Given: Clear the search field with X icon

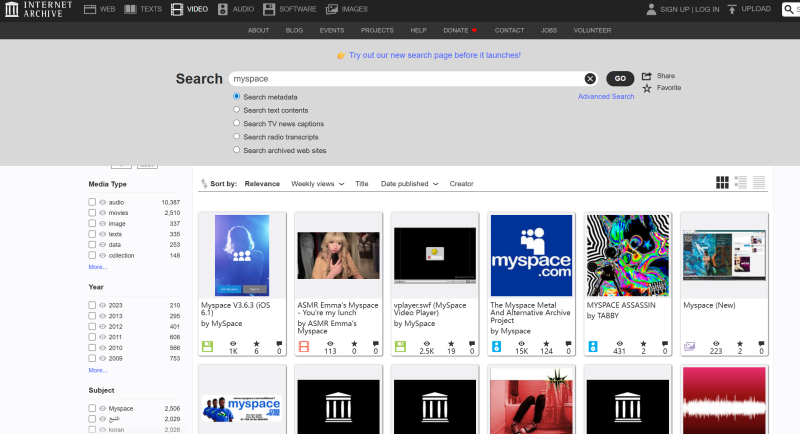Looking at the screenshot, I should (x=590, y=78).
